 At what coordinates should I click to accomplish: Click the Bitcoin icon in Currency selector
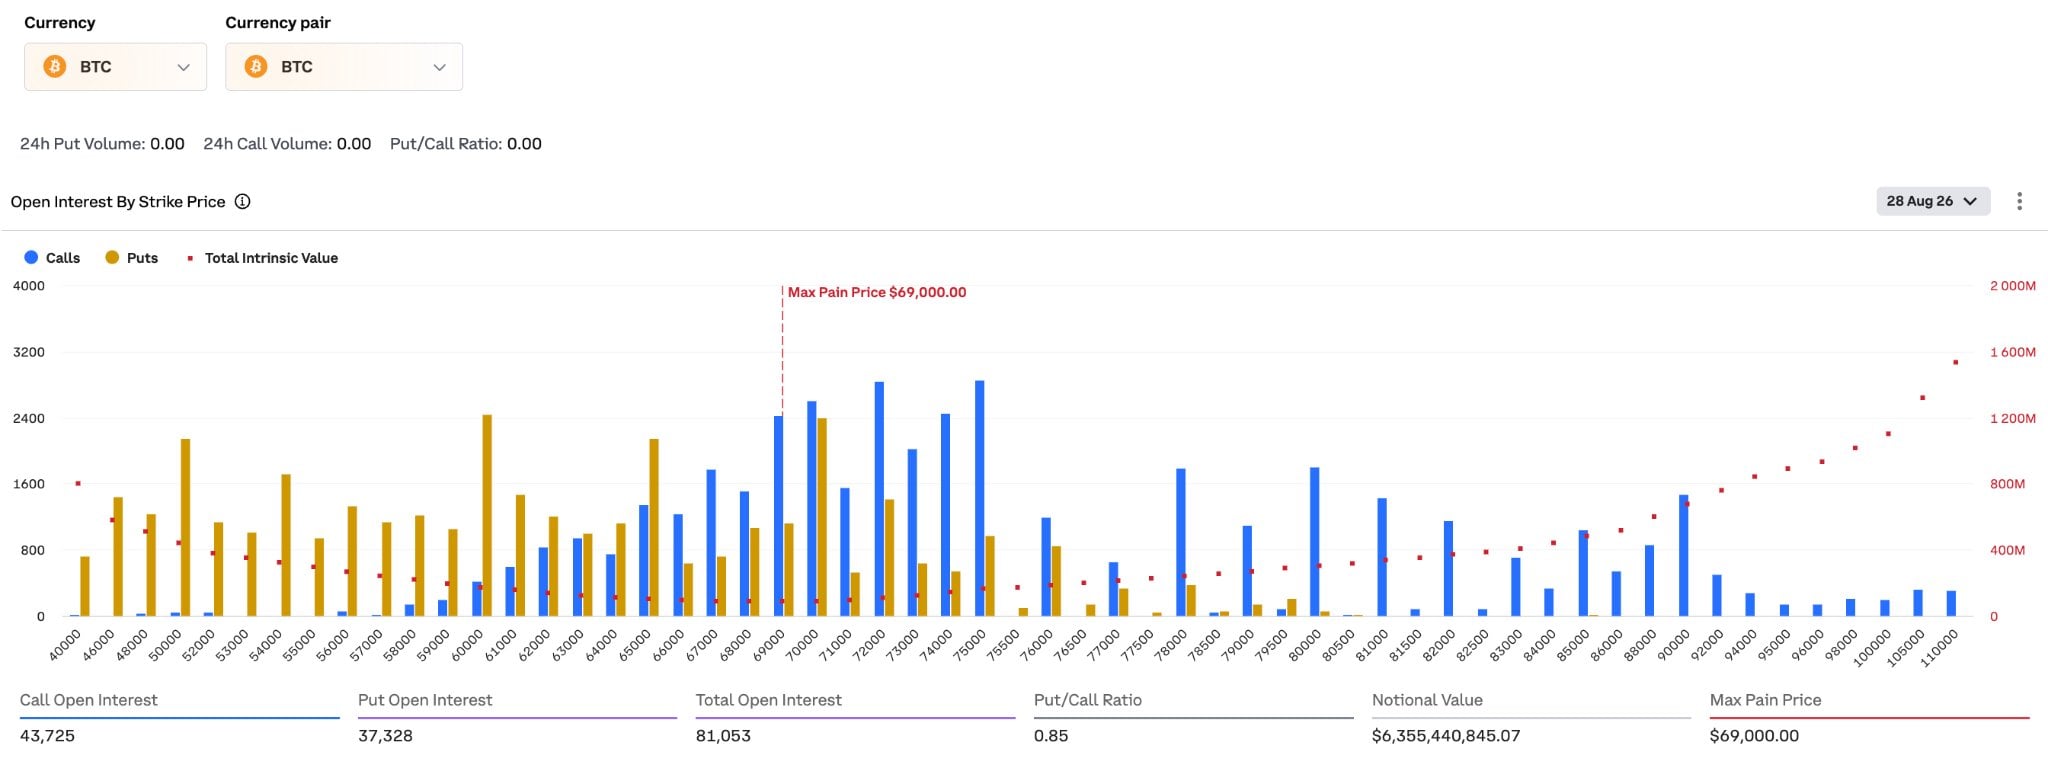pyautogui.click(x=55, y=66)
